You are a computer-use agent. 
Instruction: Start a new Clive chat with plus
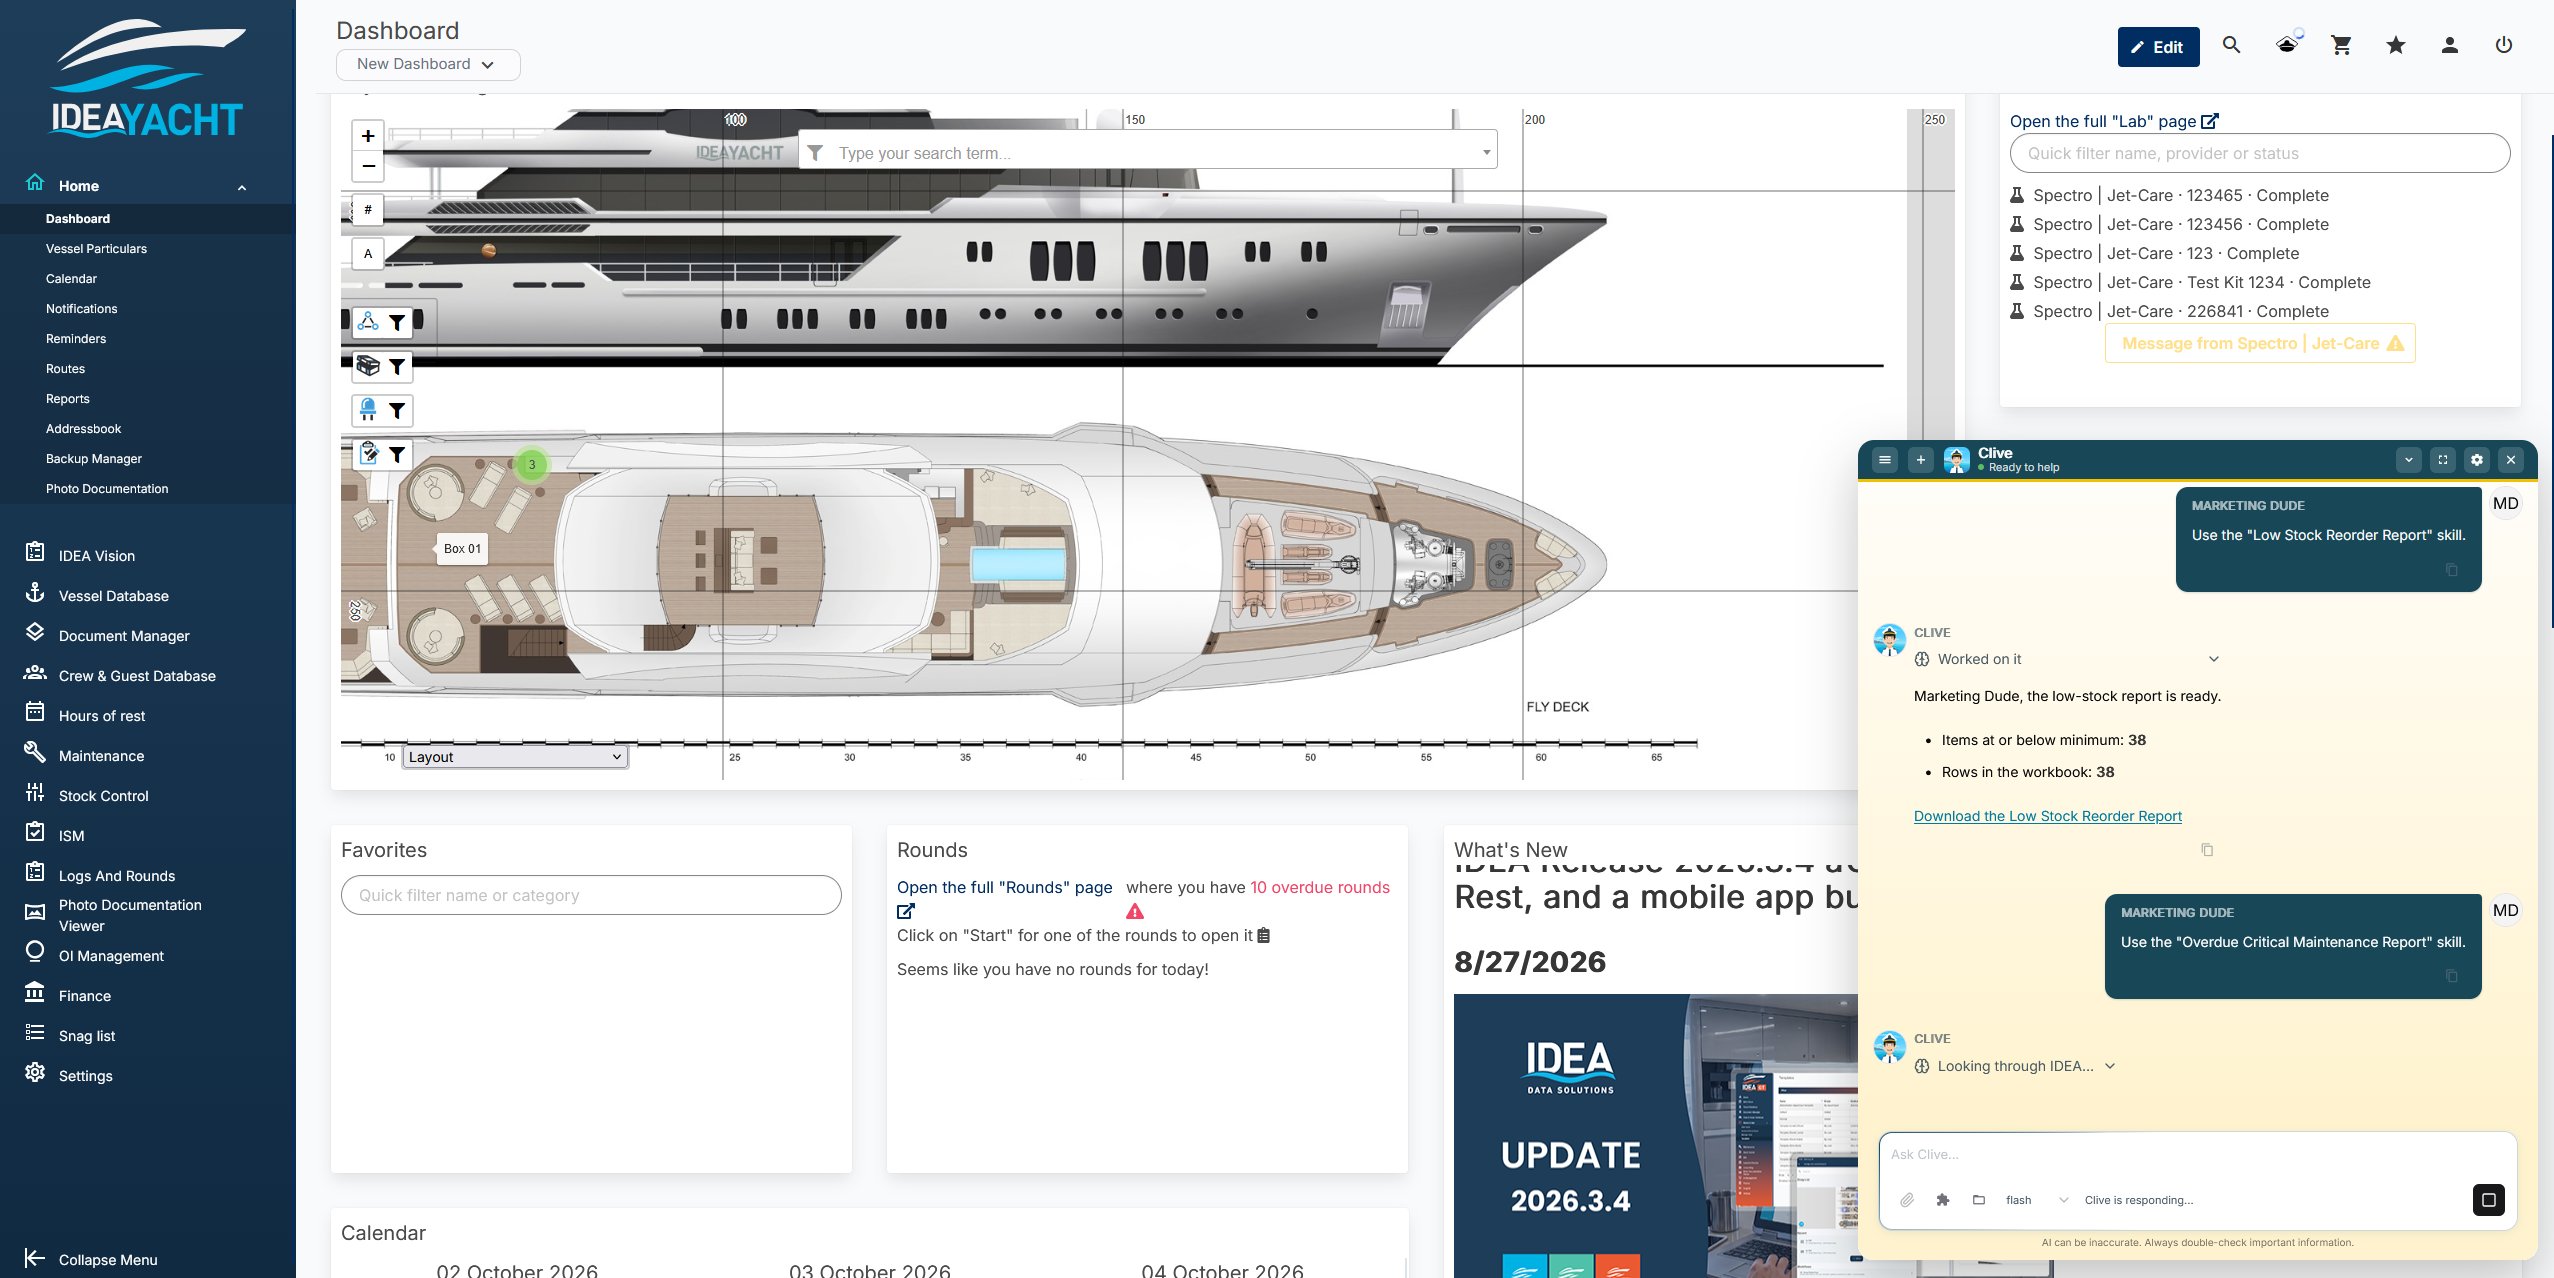[1921, 460]
